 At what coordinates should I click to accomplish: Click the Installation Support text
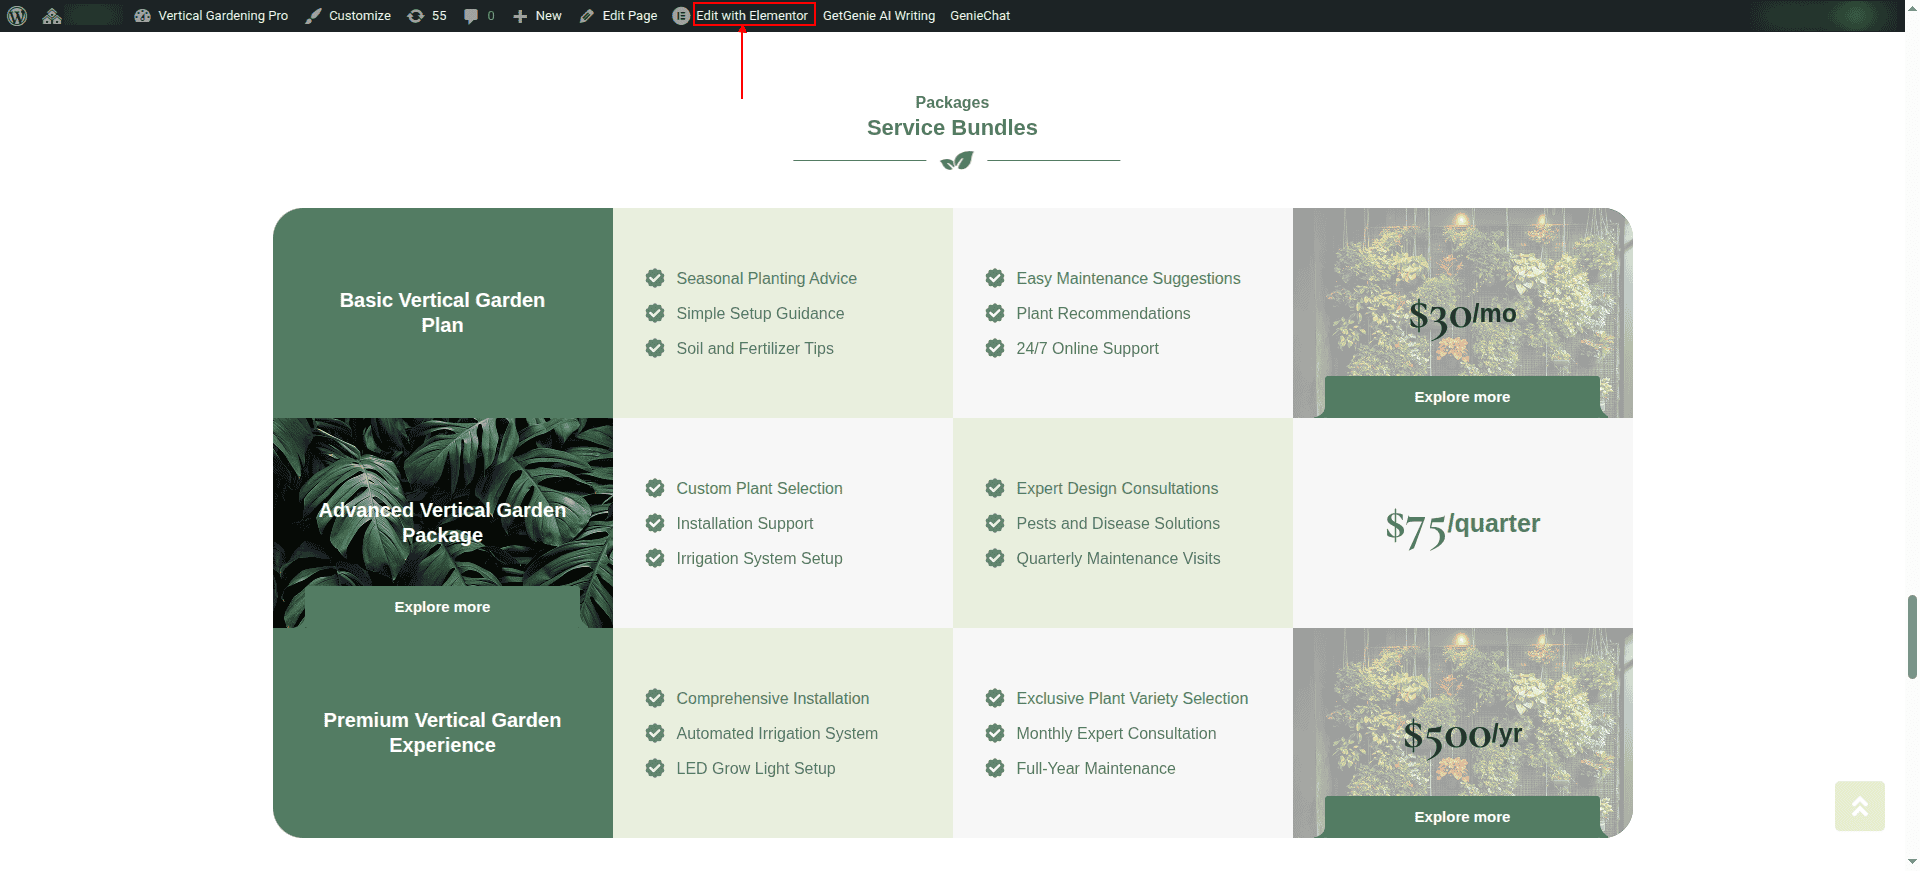click(x=745, y=523)
